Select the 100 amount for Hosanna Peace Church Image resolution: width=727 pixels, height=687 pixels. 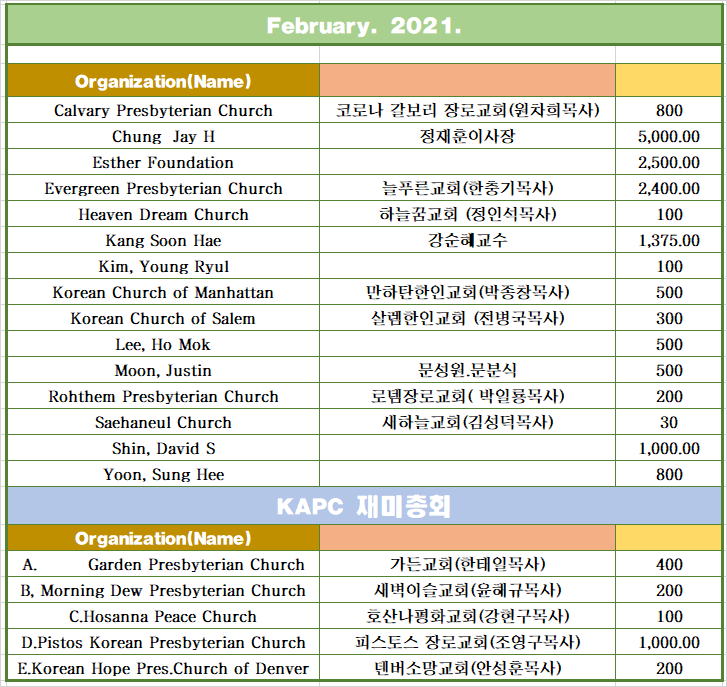coord(669,616)
